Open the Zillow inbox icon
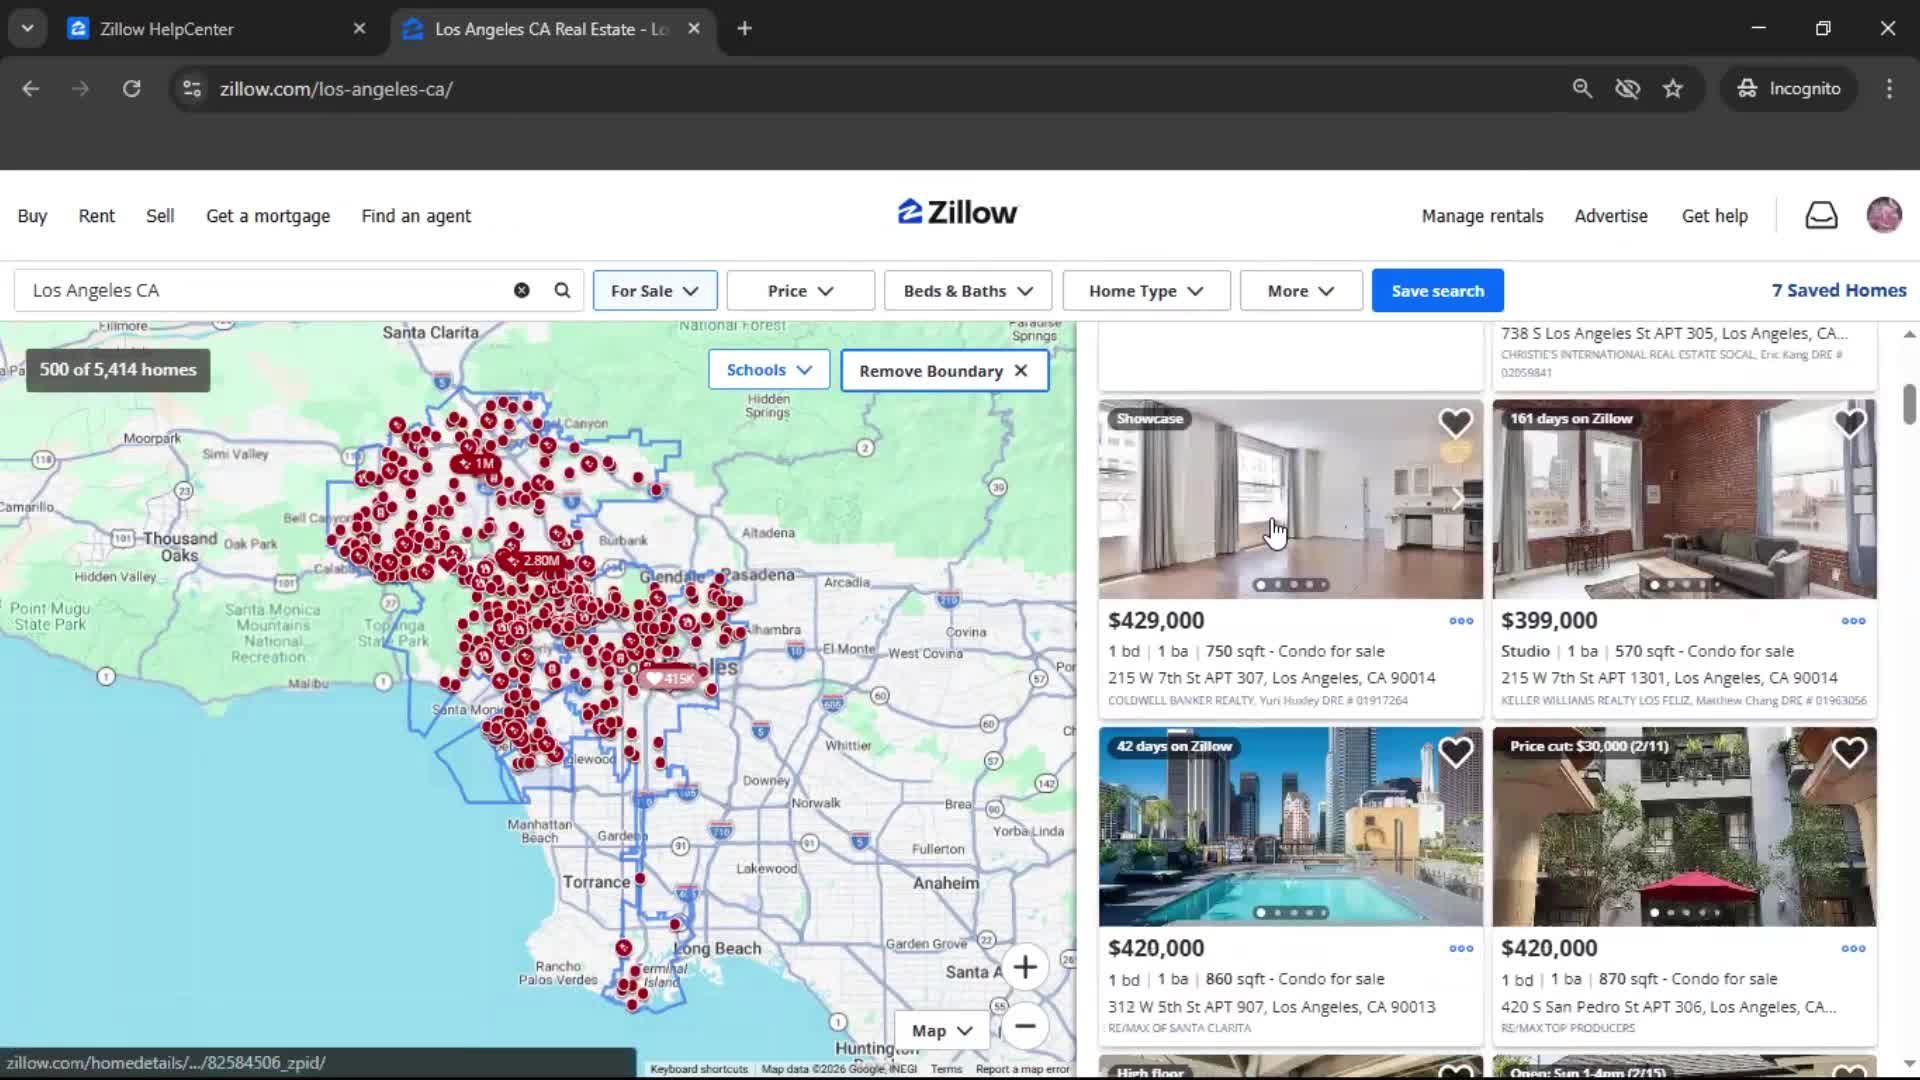The width and height of the screenshot is (1920, 1080). pyautogui.click(x=1821, y=215)
